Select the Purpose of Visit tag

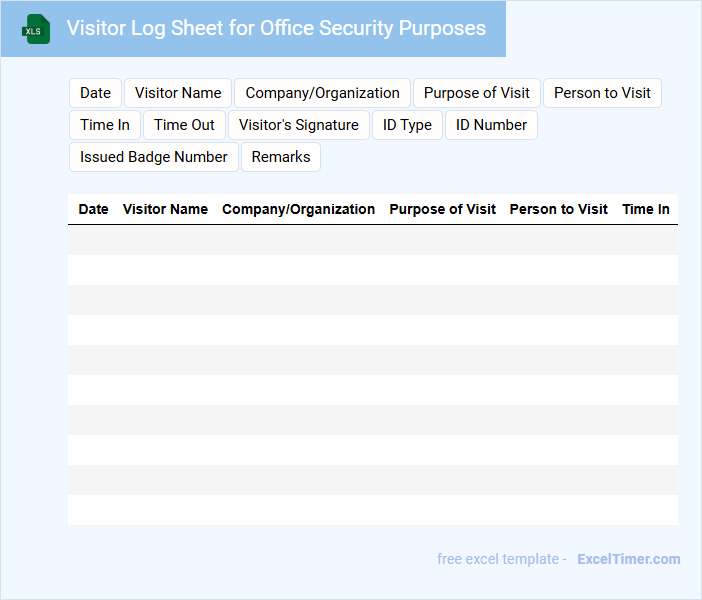(x=477, y=93)
